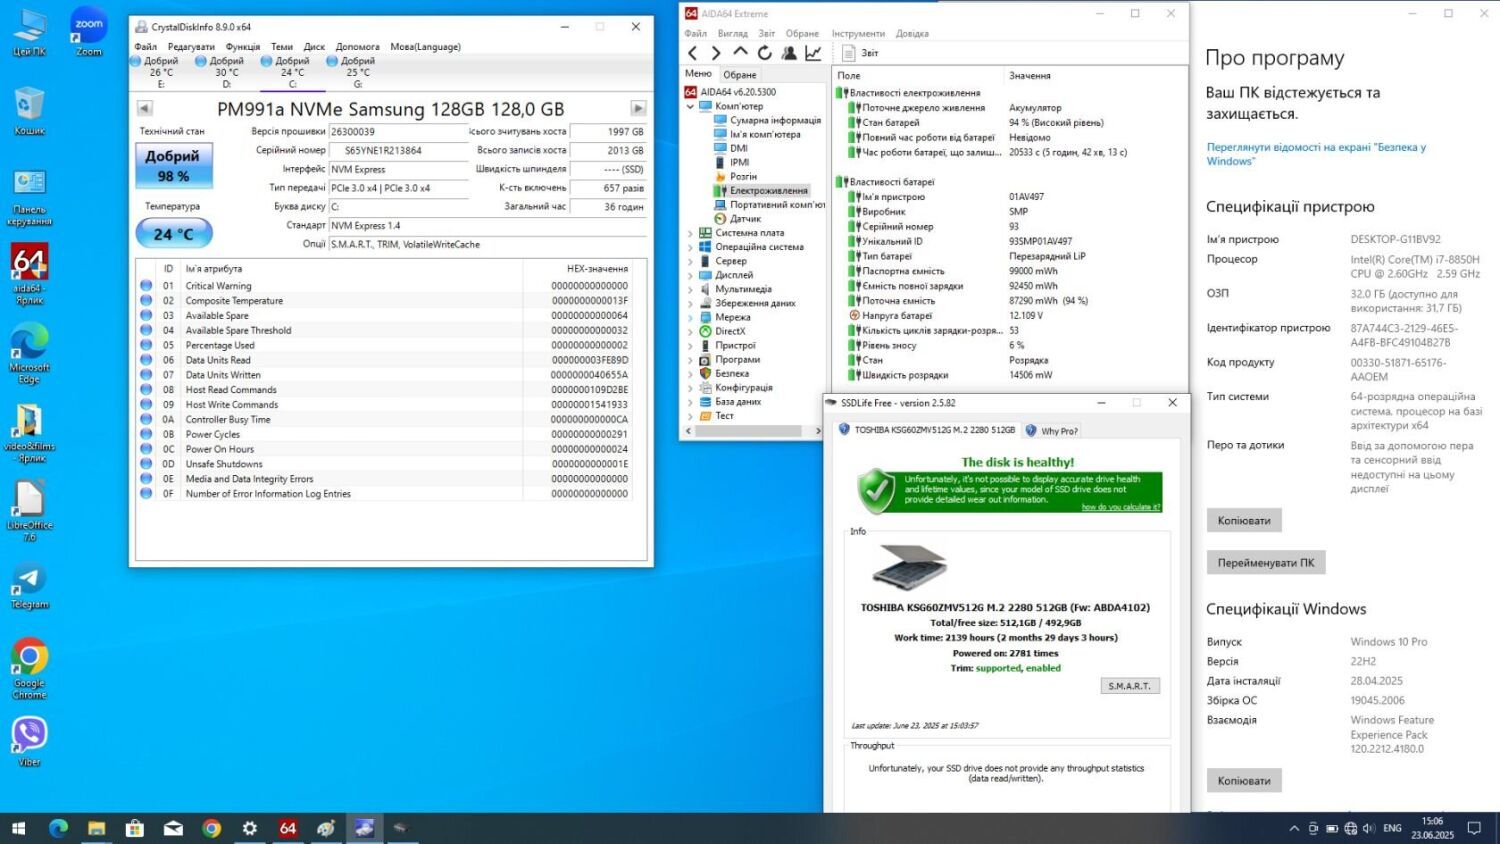Collapse the Комп'ютер tree node
The height and width of the screenshot is (844, 1500).
point(690,106)
